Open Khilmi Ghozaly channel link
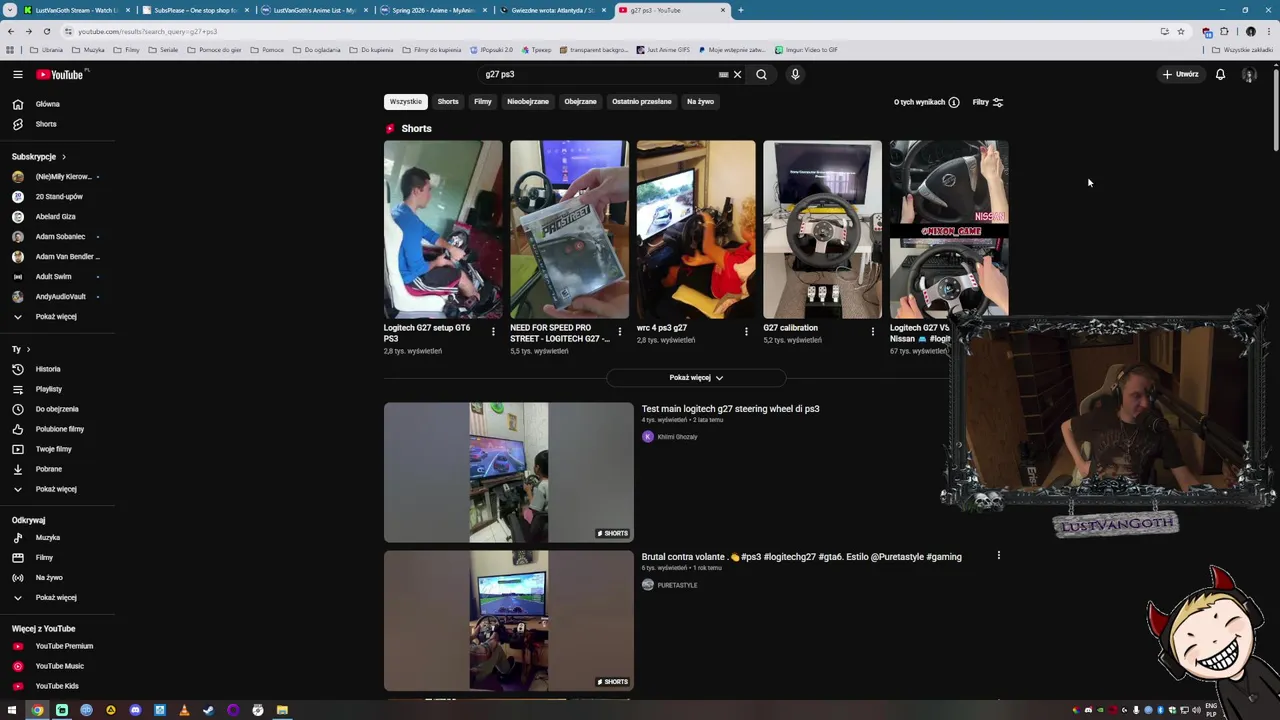The width and height of the screenshot is (1280, 720). pos(677,437)
